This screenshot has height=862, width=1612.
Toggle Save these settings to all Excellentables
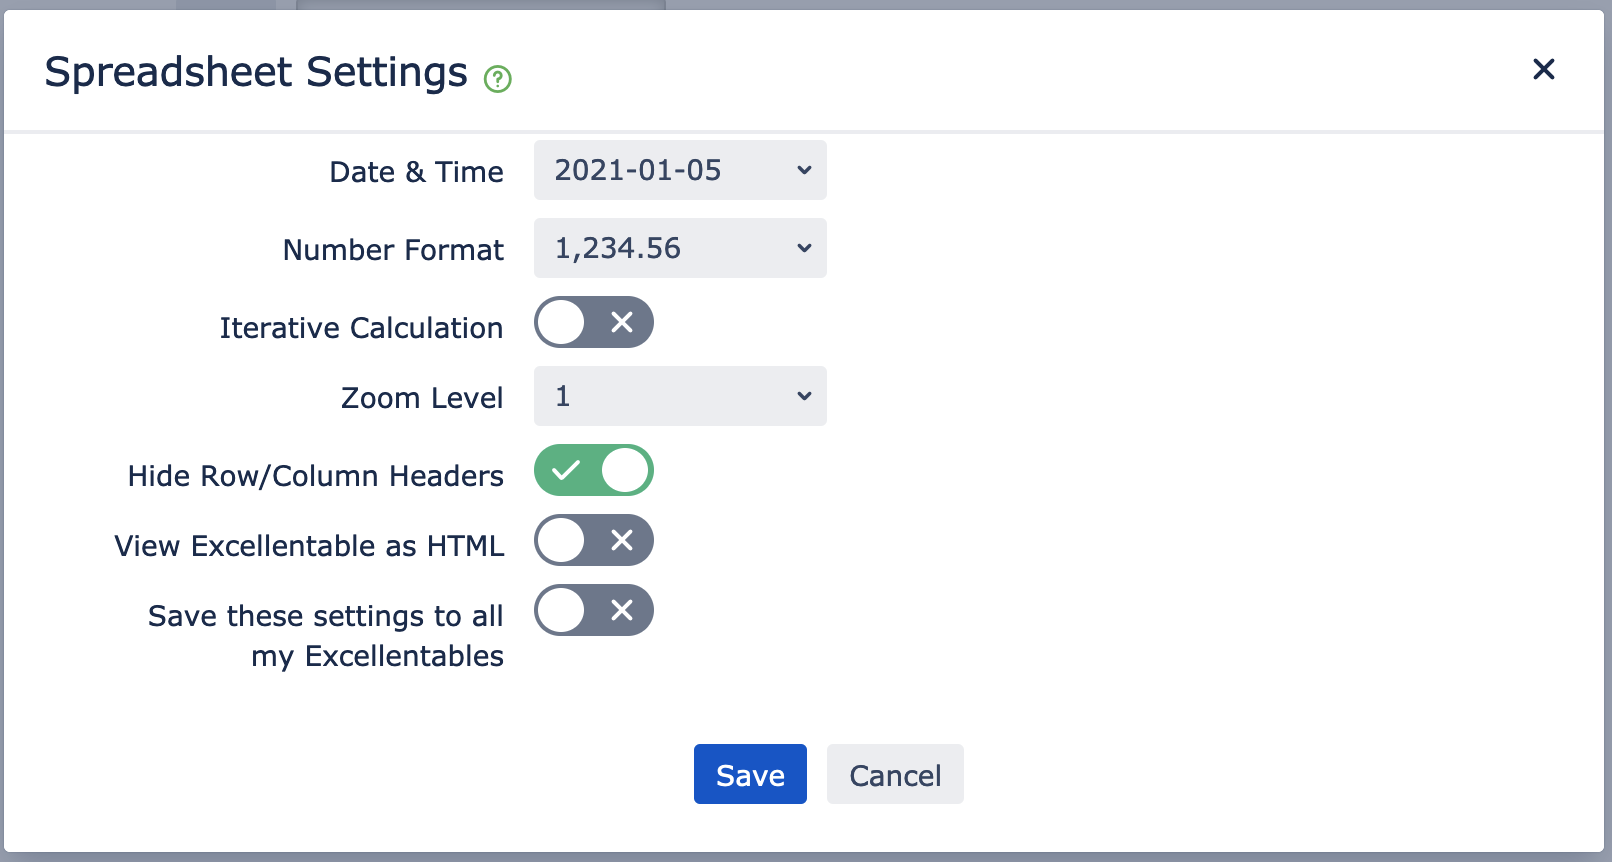[594, 610]
